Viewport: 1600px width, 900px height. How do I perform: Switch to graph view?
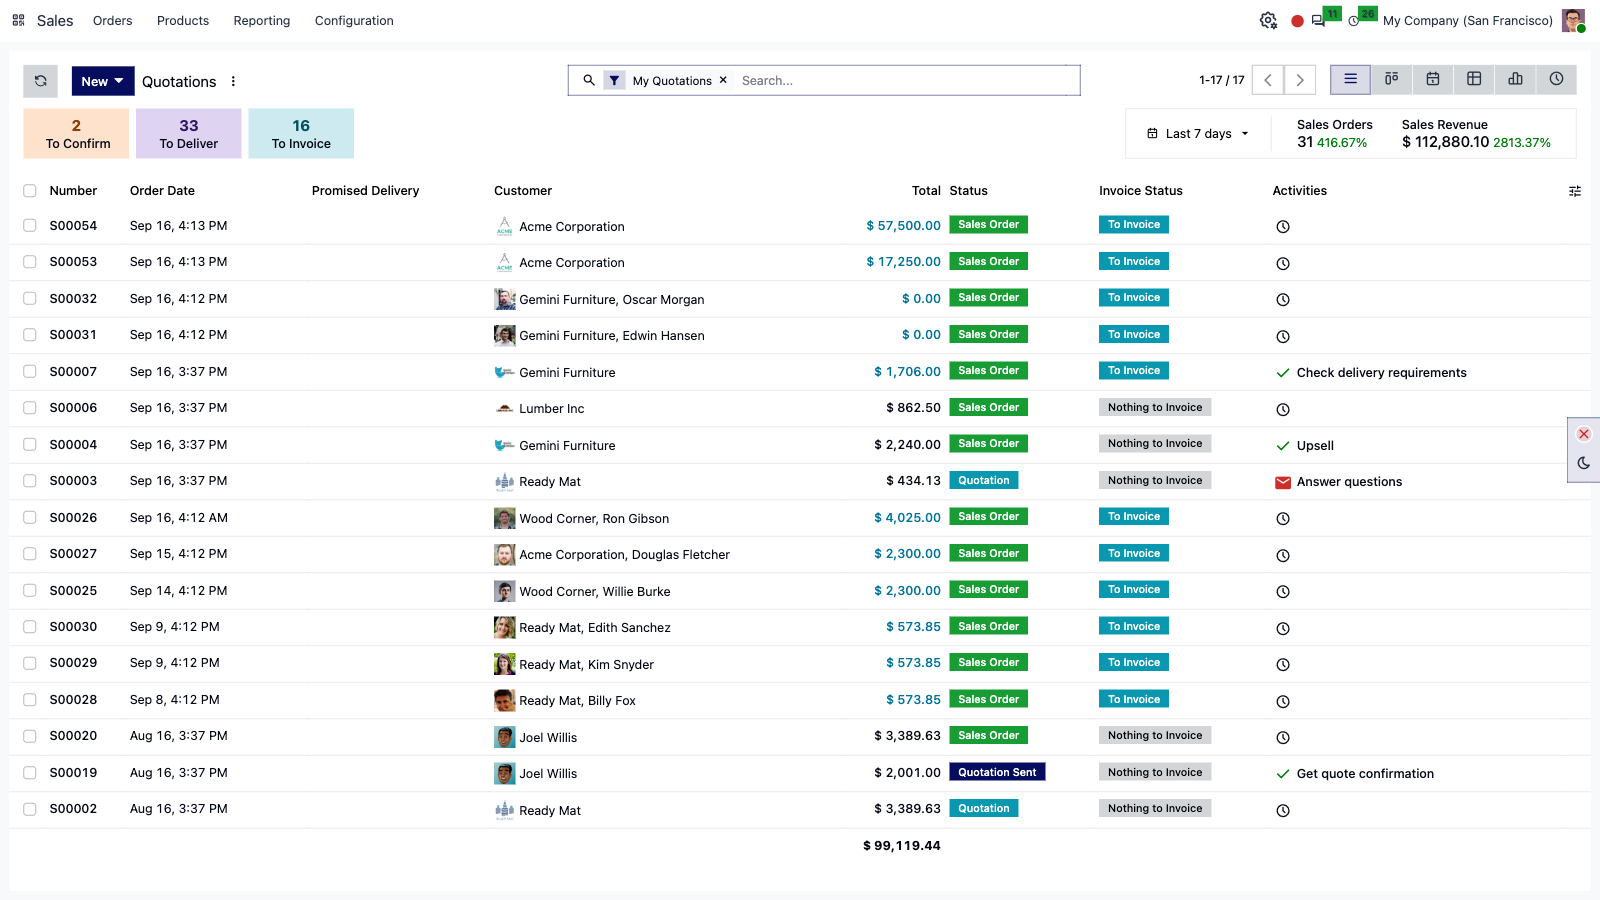(1515, 79)
